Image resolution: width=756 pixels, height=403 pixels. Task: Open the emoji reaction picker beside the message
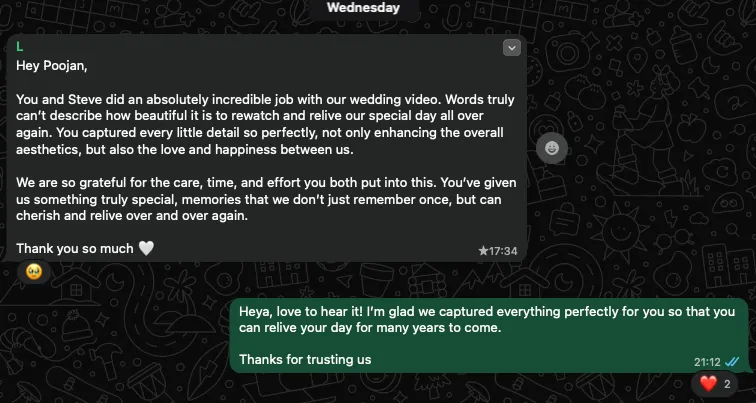coord(552,148)
